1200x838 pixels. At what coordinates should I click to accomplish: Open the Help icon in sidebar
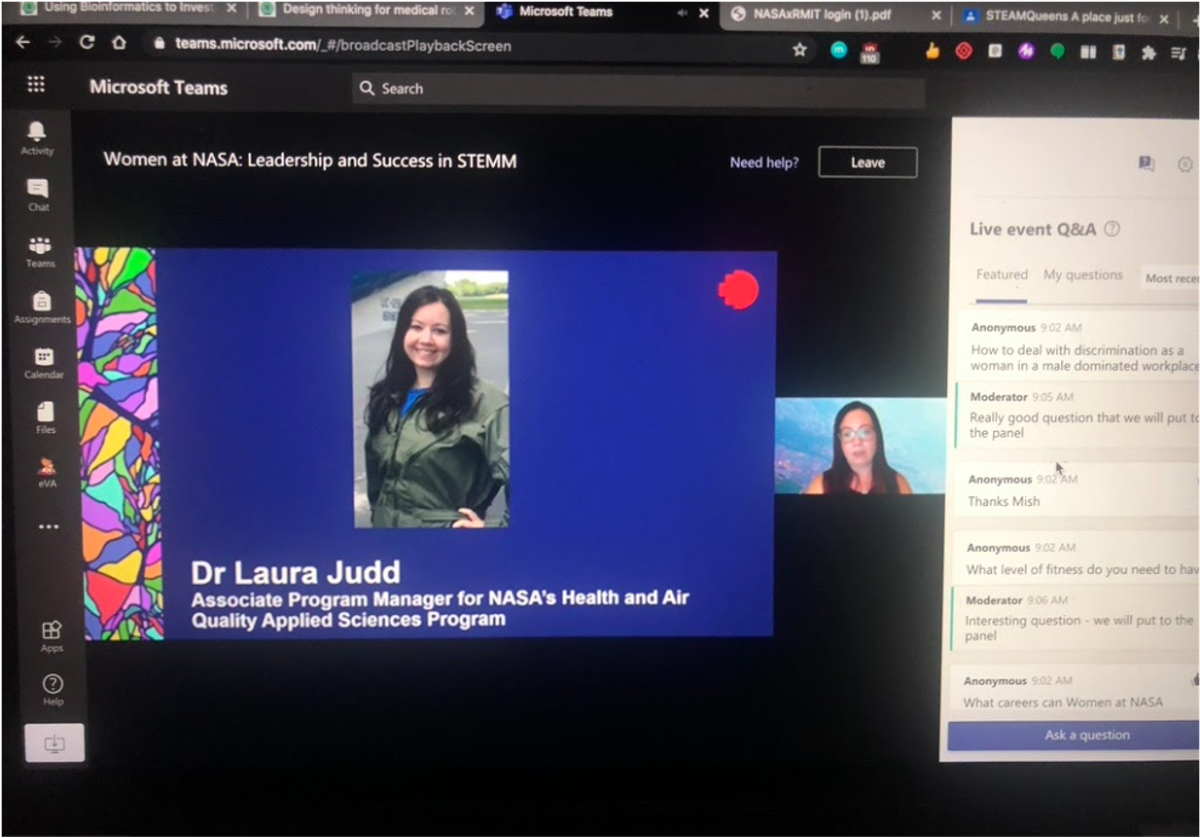click(x=53, y=689)
